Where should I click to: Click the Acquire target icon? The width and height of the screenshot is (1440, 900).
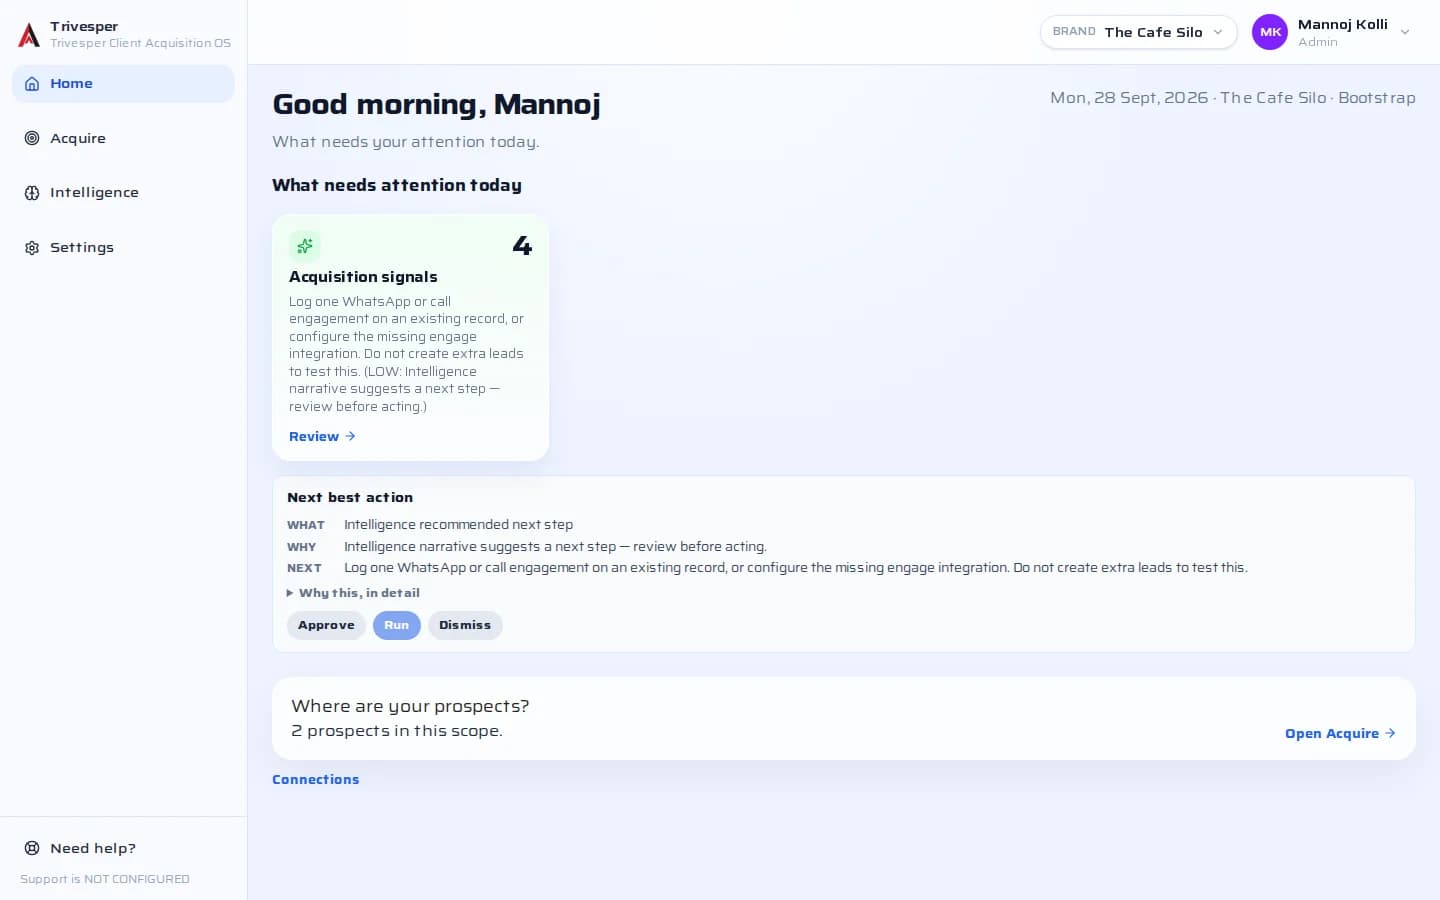(32, 138)
